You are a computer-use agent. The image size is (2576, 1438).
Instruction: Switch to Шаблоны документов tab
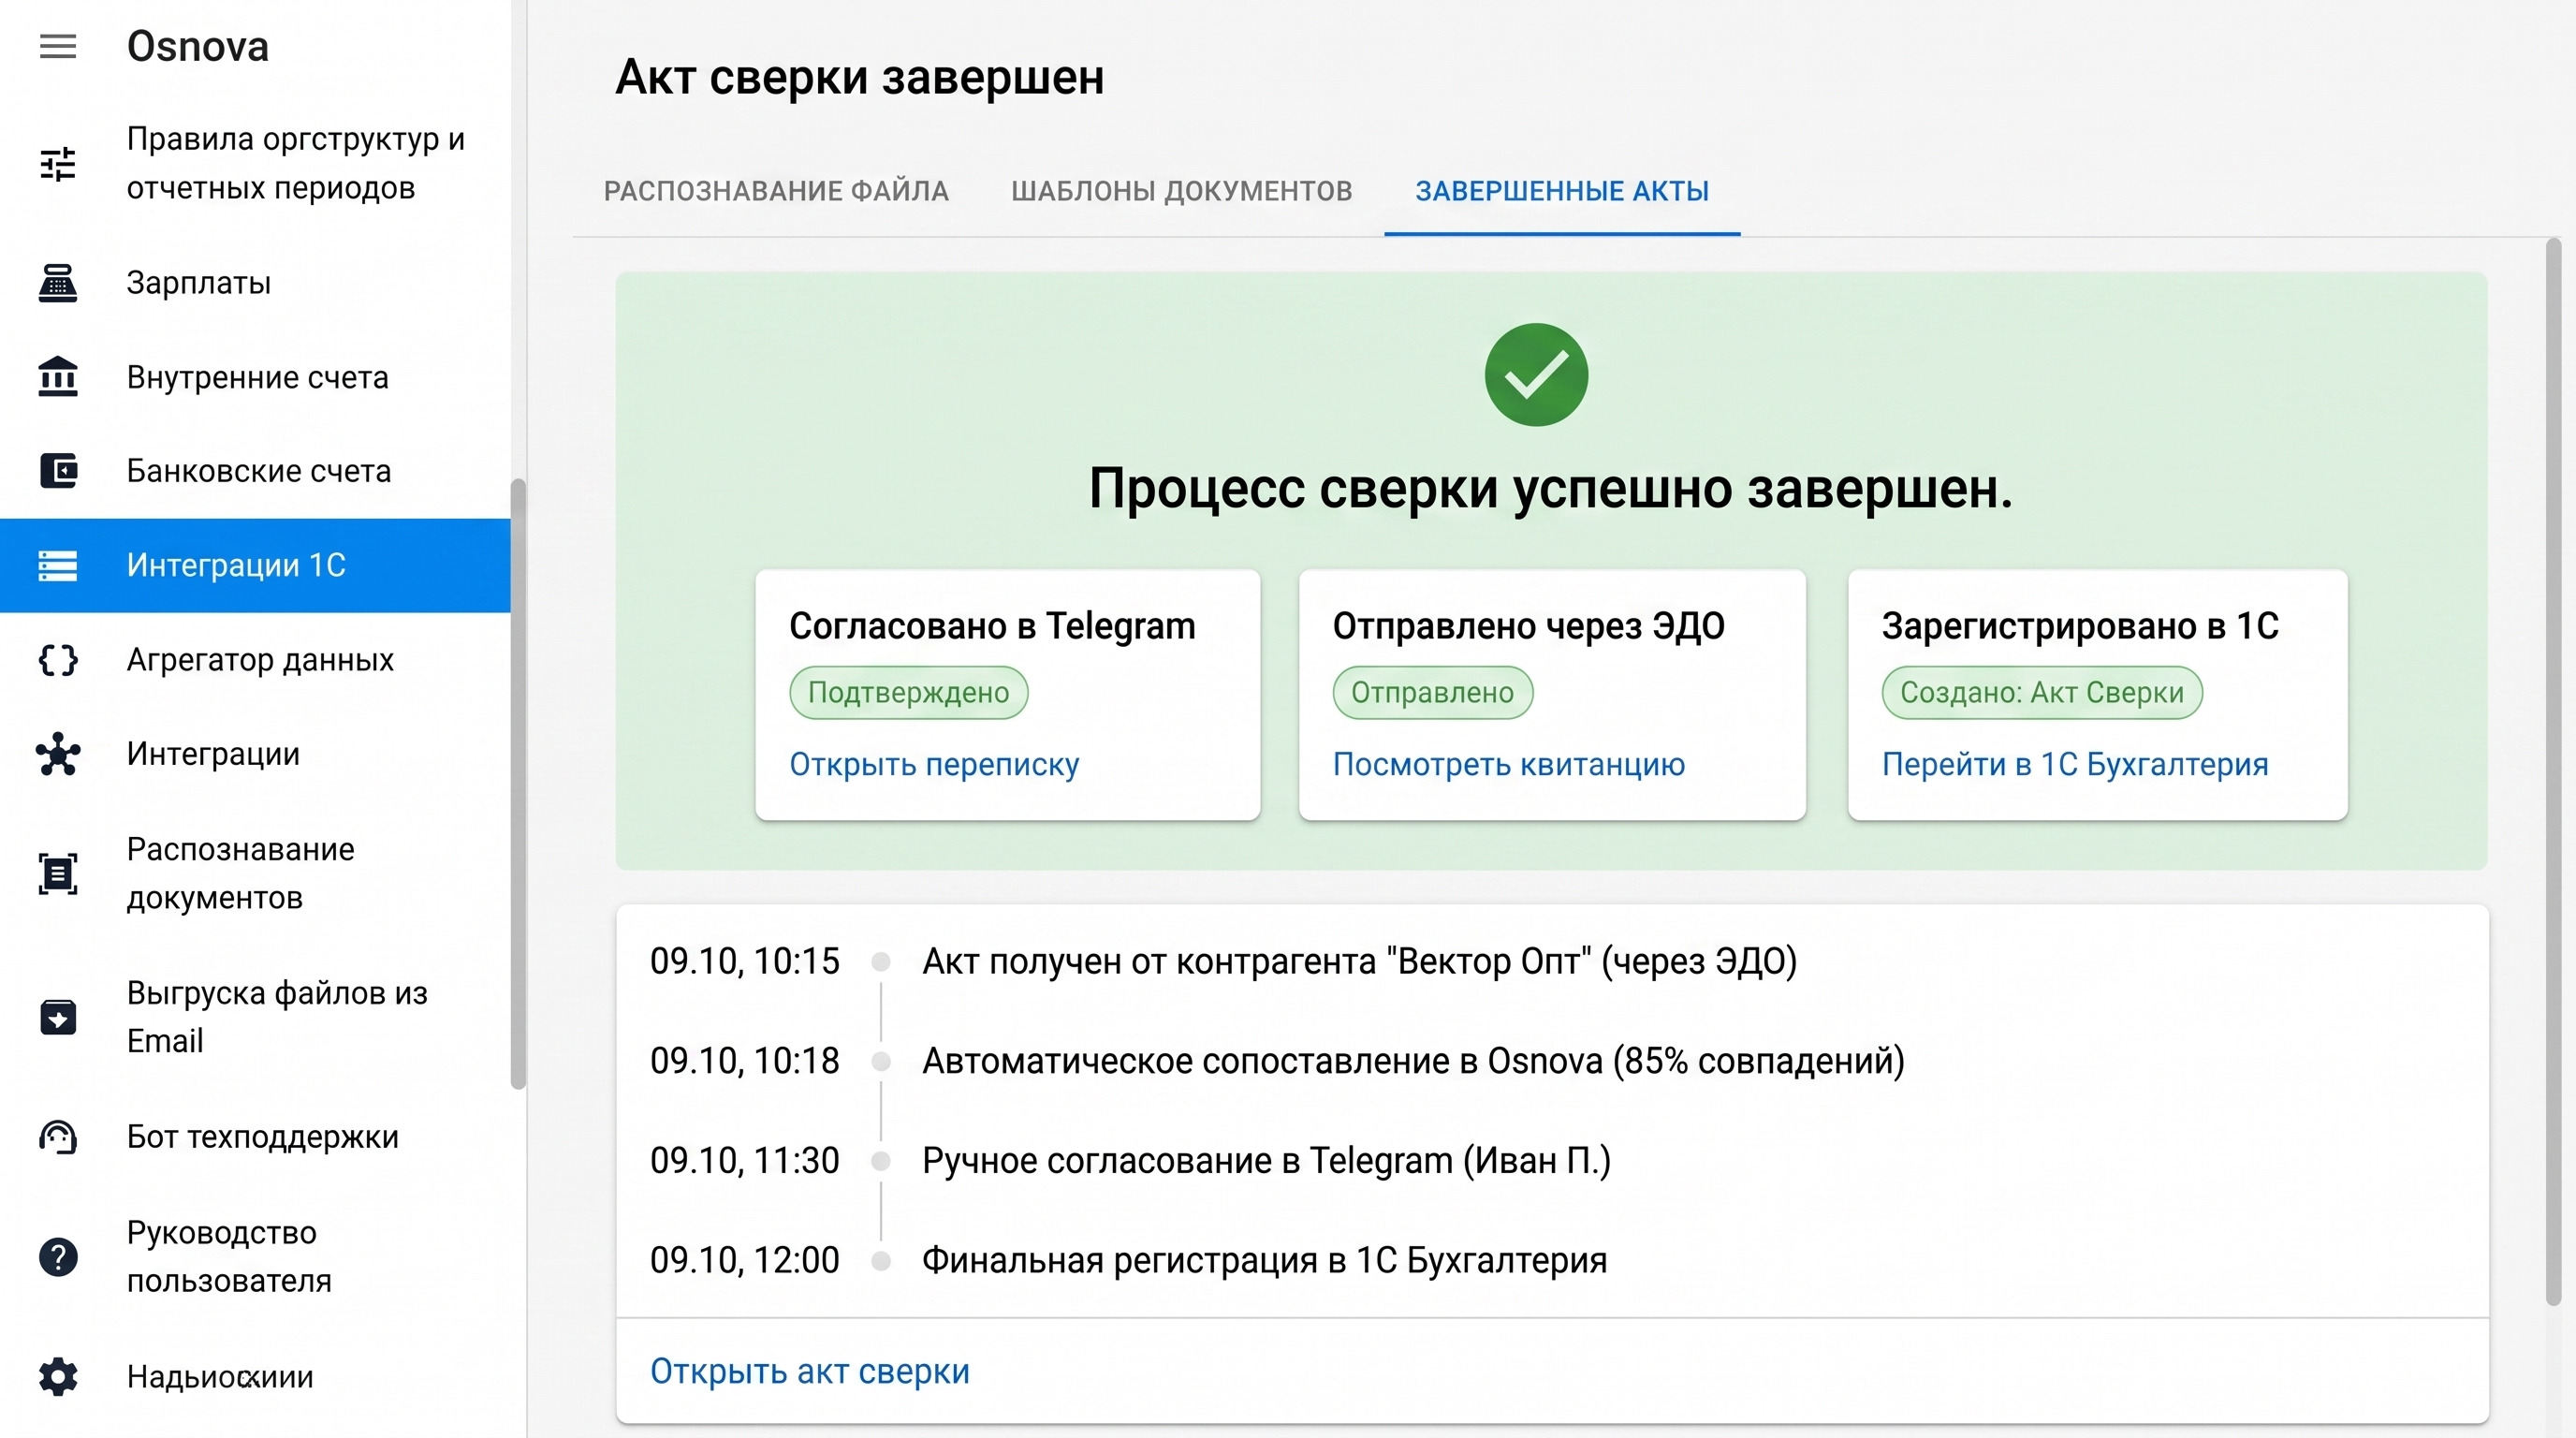[x=1181, y=191]
